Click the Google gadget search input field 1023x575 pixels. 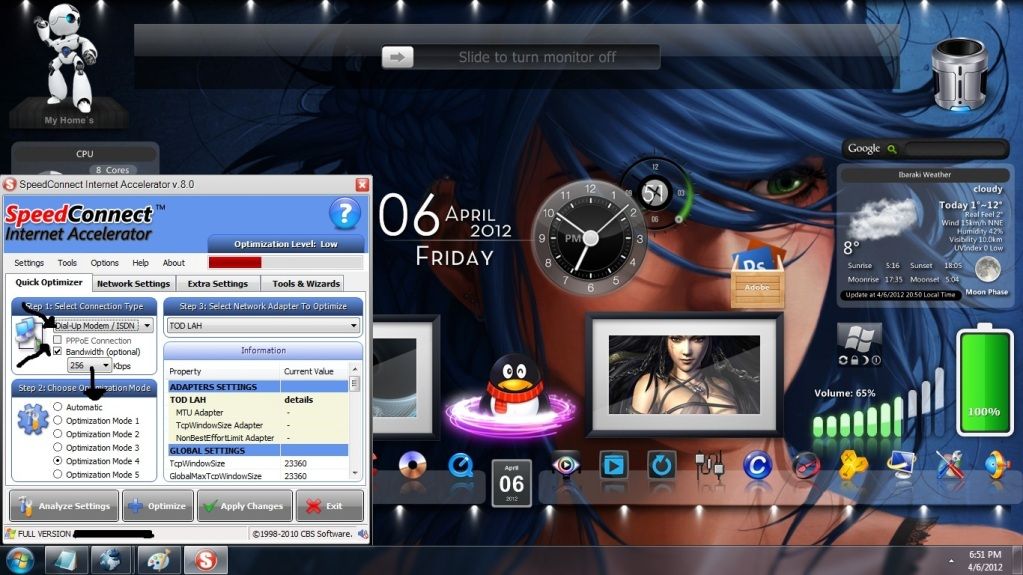[955, 149]
